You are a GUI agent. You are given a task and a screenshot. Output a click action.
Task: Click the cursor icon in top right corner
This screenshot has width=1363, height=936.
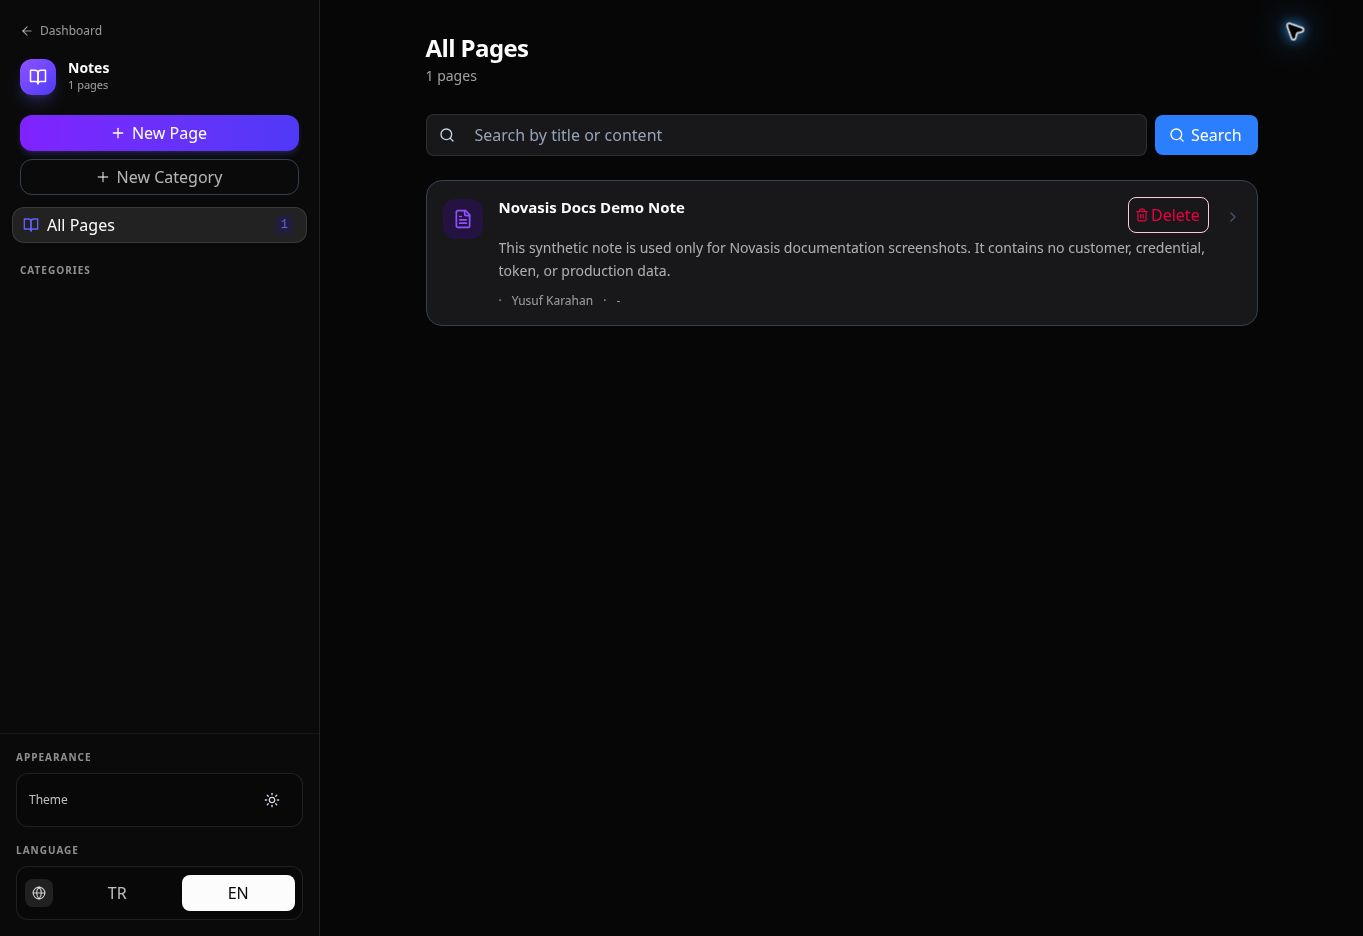[x=1295, y=32]
